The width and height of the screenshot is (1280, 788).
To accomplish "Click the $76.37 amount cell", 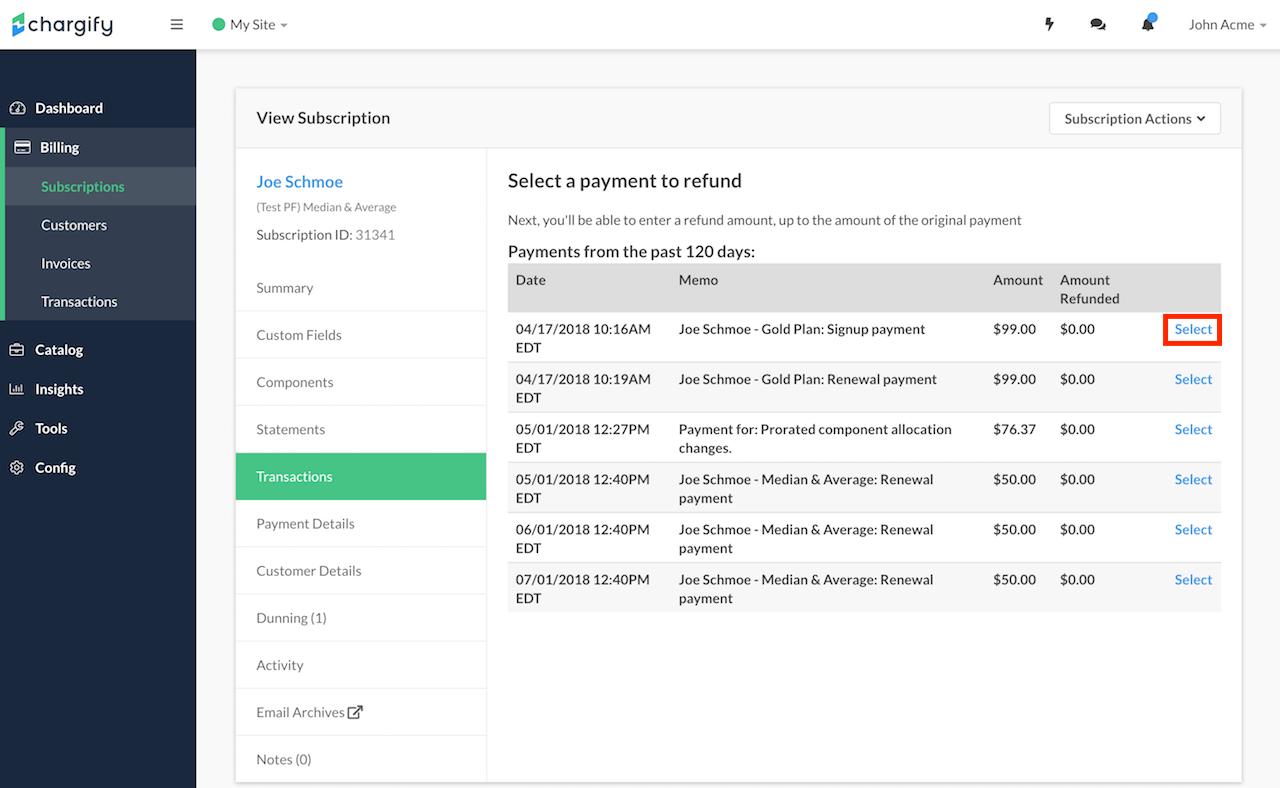I will click(x=1014, y=429).
